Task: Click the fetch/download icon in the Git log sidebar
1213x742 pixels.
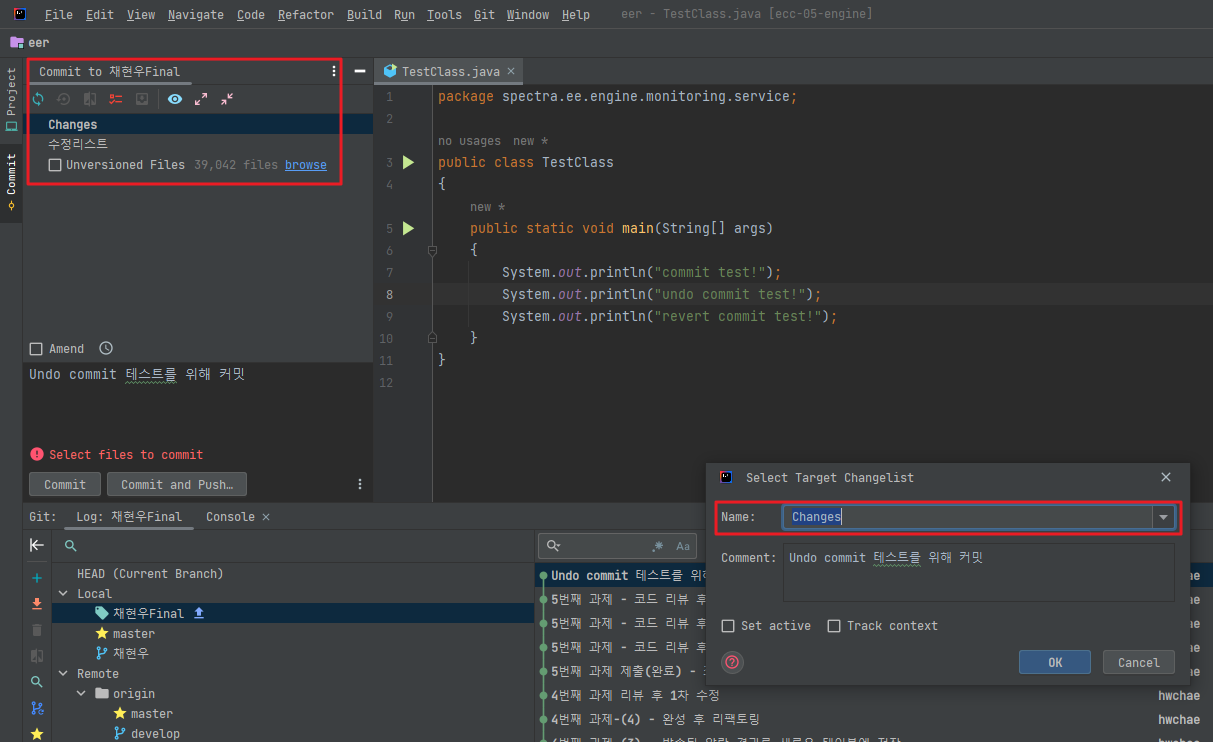Action: tap(37, 605)
